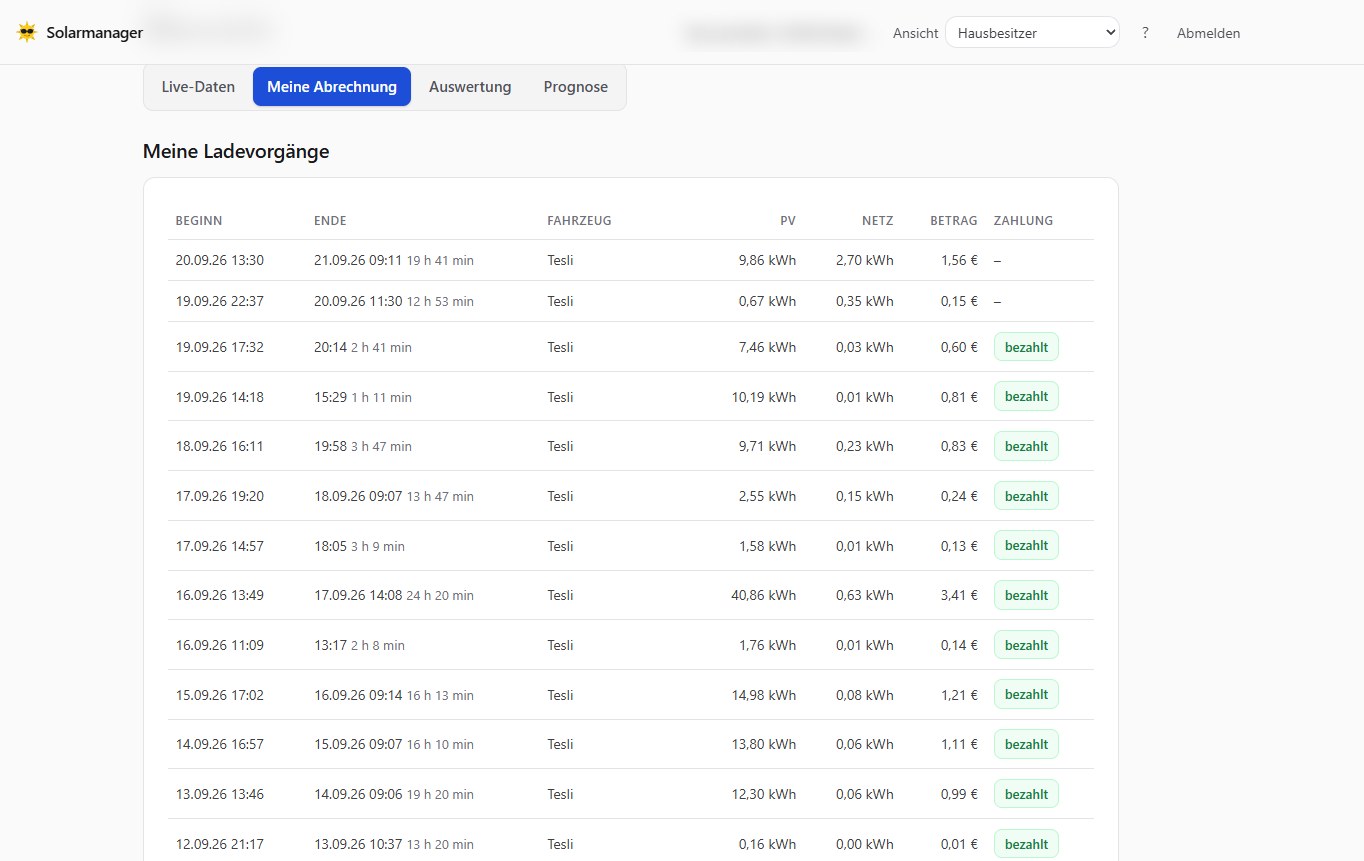Click start time 16.09.26 11:09
Viewport: 1364px width, 861px height.
coord(220,645)
